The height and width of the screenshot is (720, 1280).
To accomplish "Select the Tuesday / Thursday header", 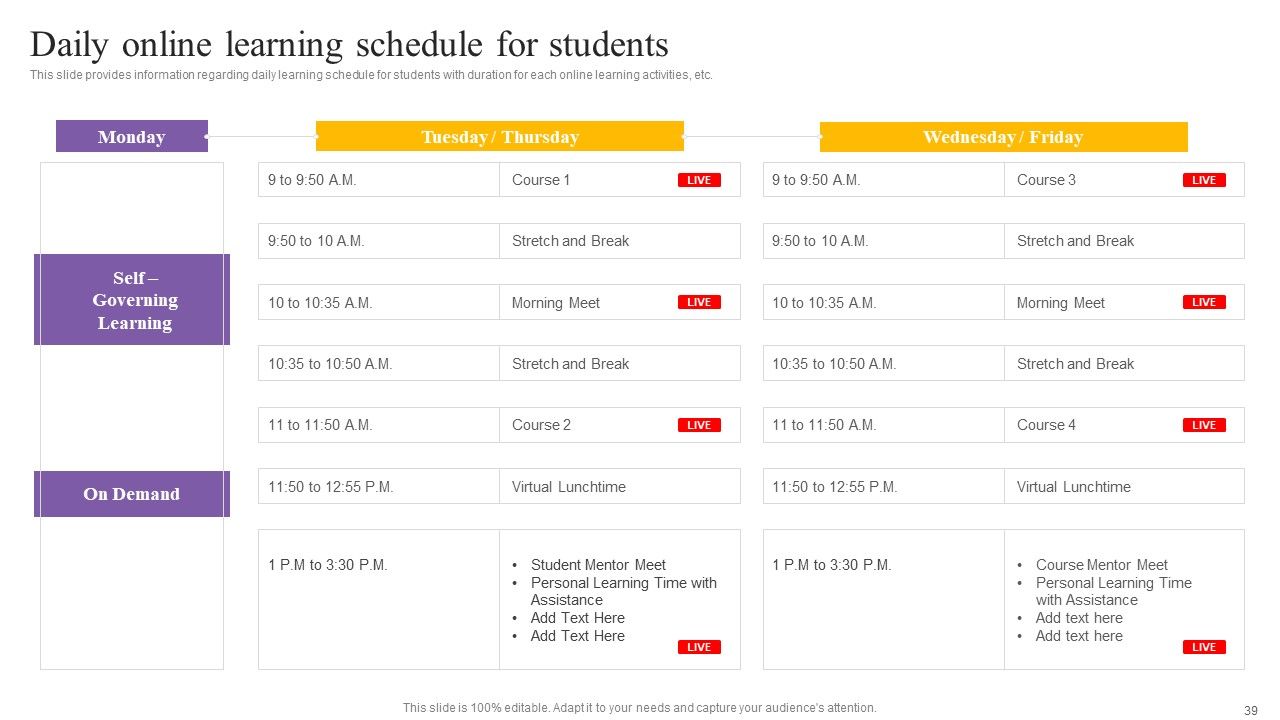I will tap(500, 136).
